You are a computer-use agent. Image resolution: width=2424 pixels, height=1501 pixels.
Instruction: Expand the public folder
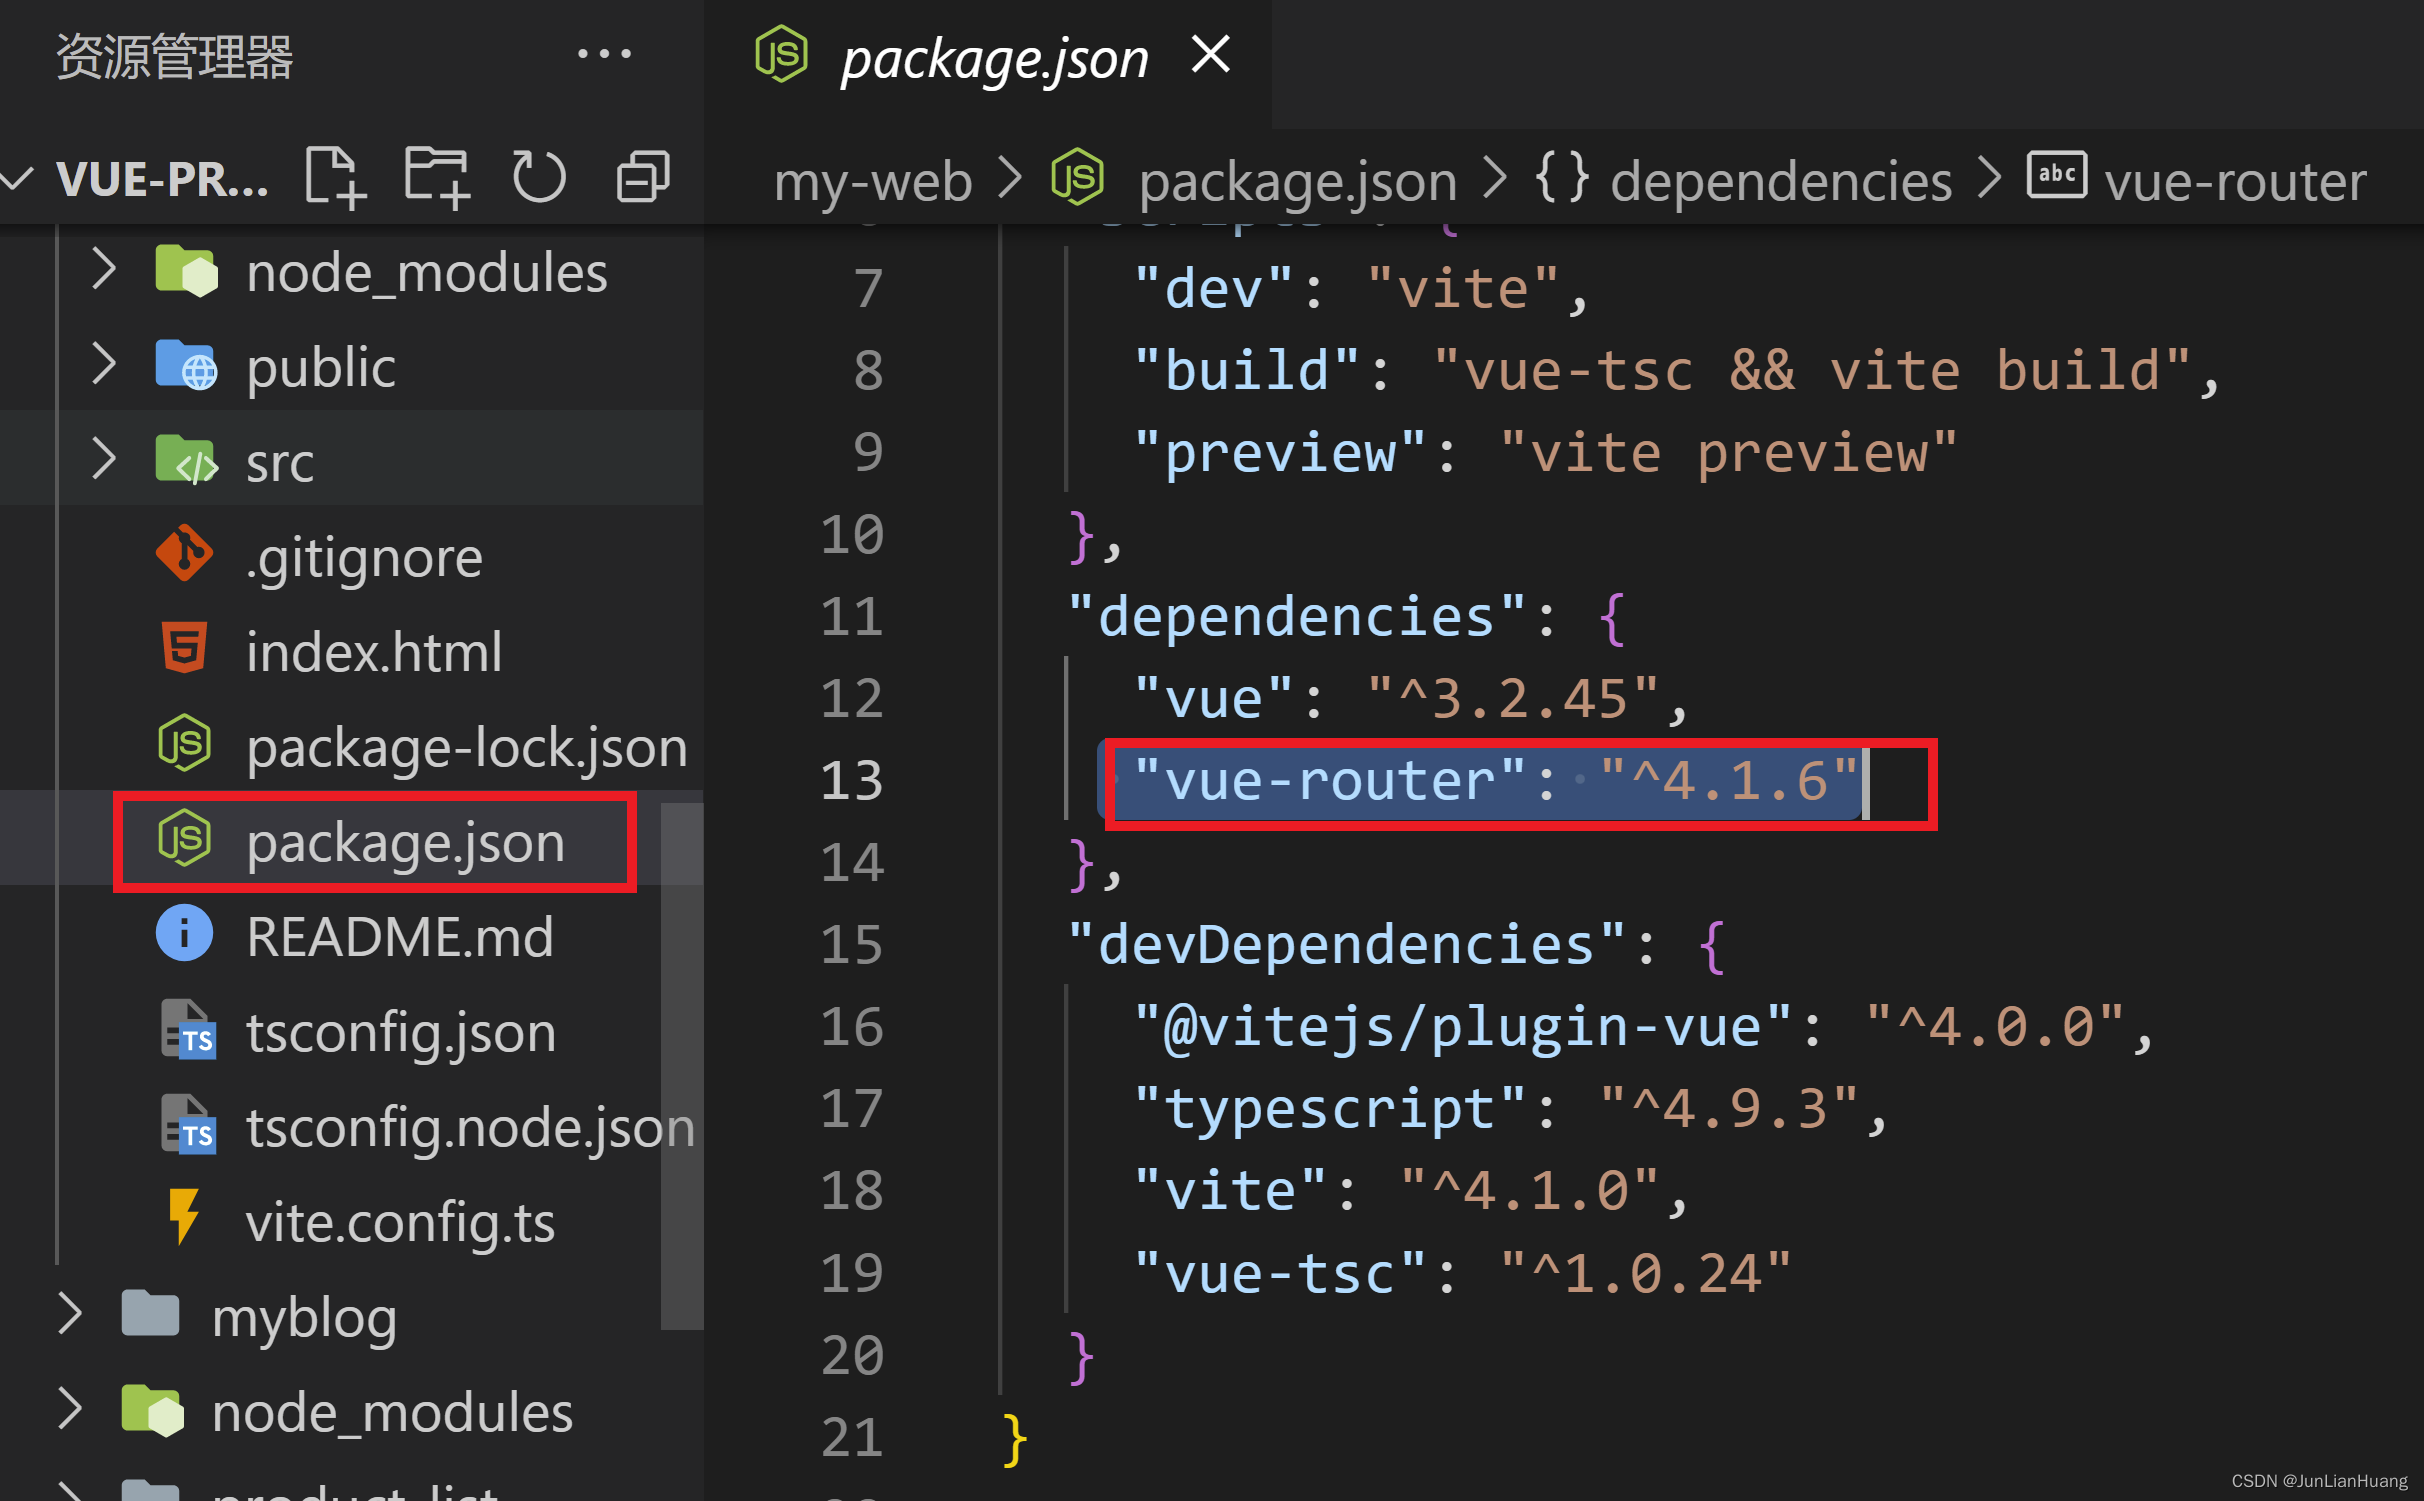click(x=103, y=364)
